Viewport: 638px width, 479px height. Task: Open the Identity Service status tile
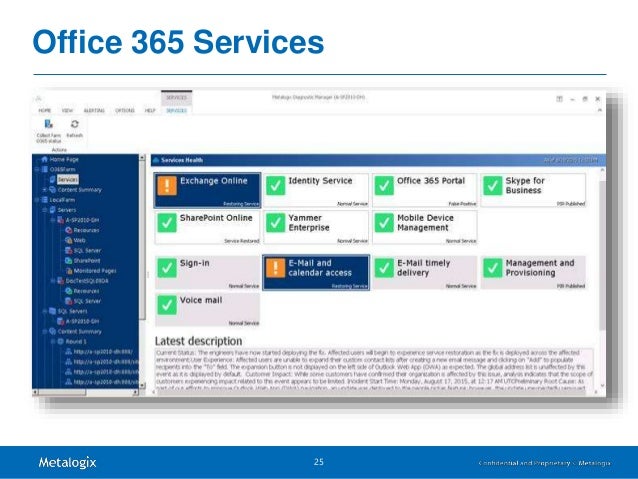coord(316,190)
